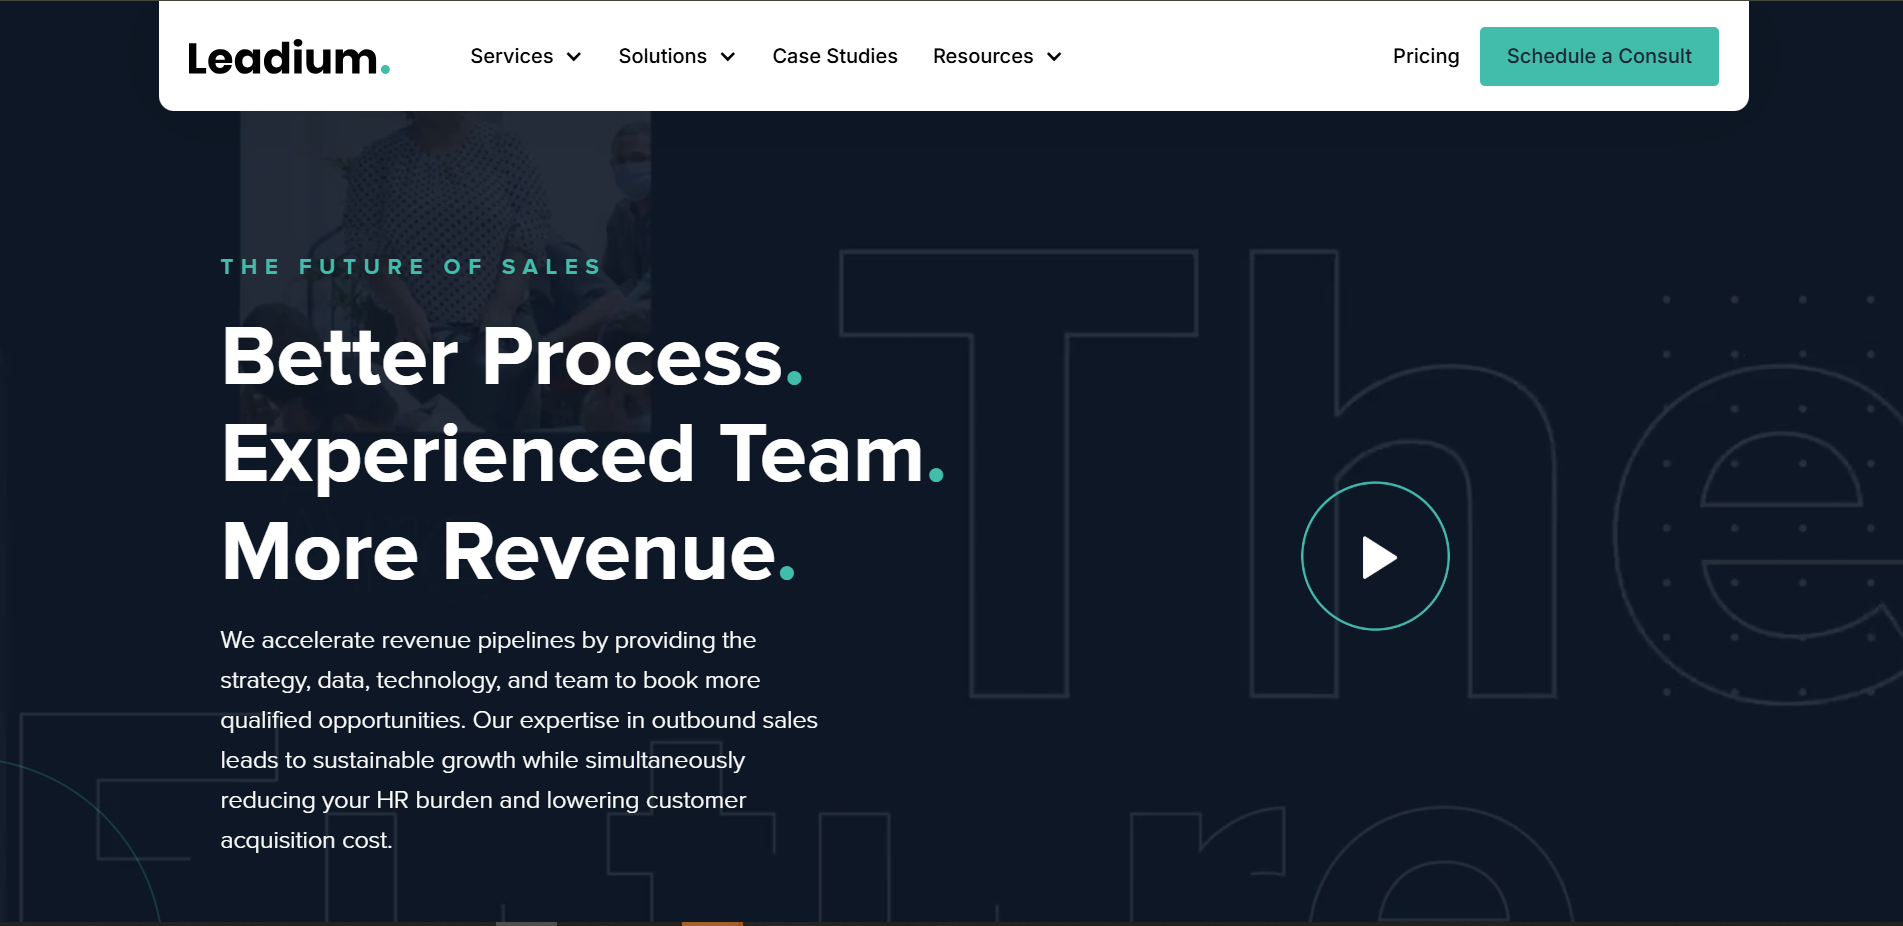Open the Services menu
Image resolution: width=1903 pixels, height=926 pixels.
[x=512, y=56]
